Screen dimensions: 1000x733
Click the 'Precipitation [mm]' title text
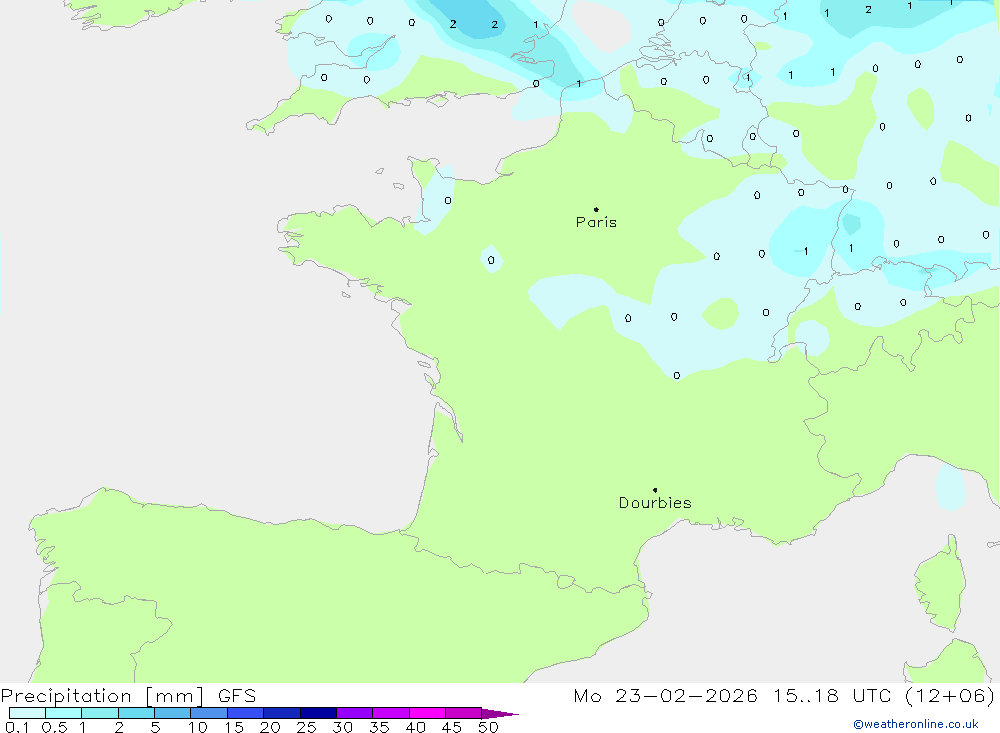click(x=102, y=696)
